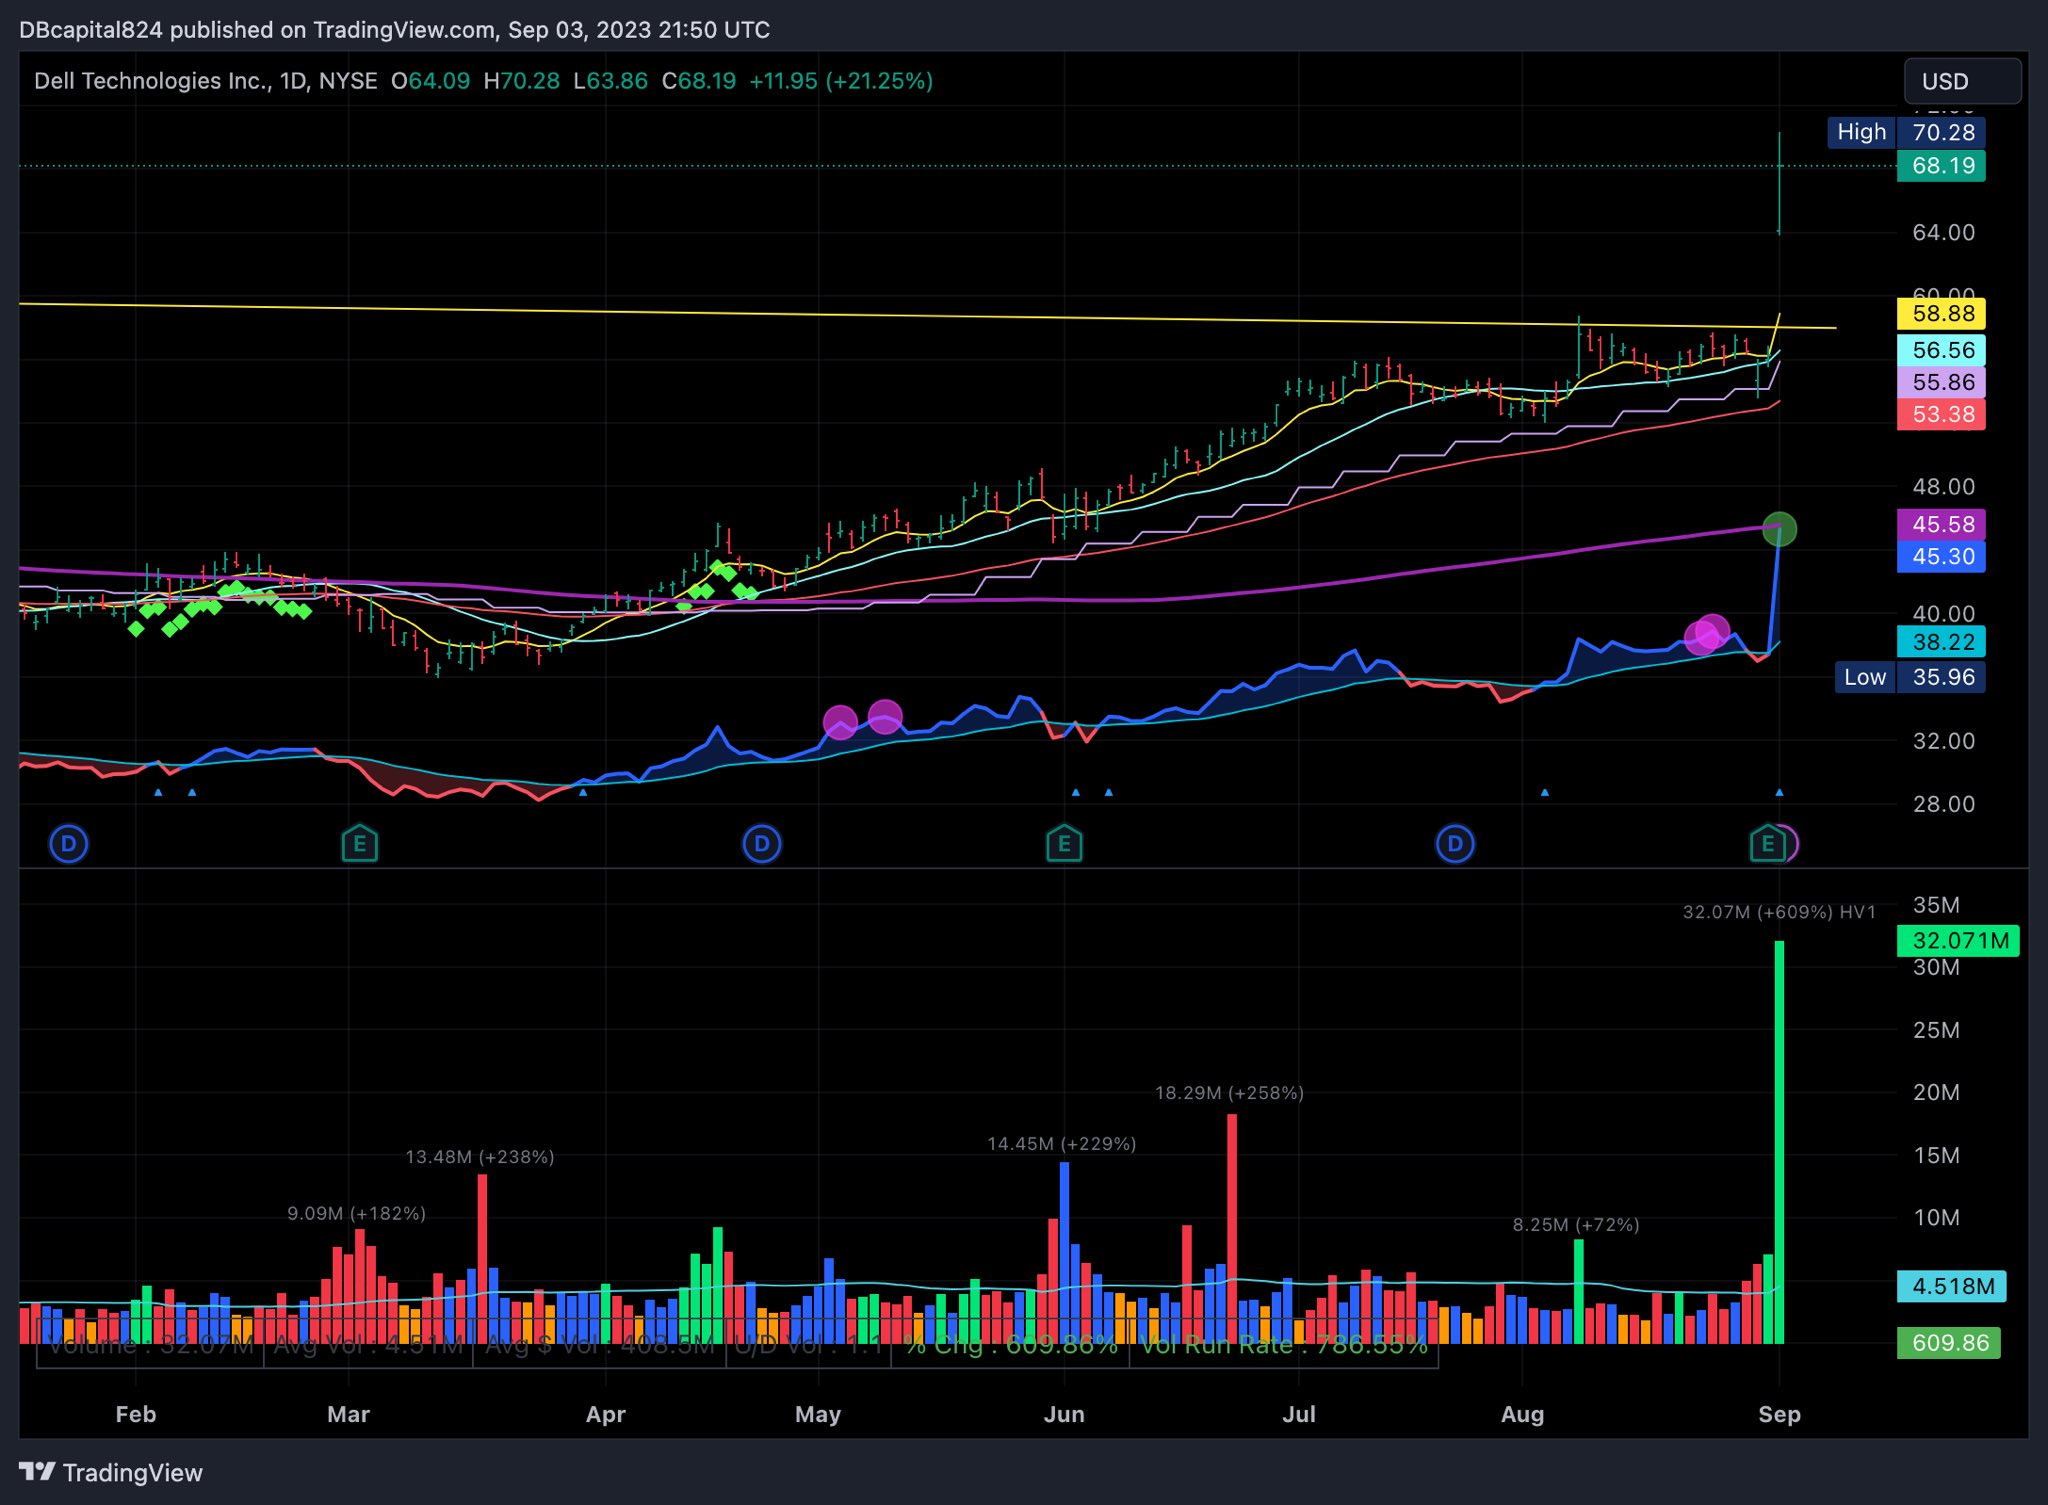The width and height of the screenshot is (2048, 1505).
Task: Click the earnings E marker at September
Action: point(1767,844)
